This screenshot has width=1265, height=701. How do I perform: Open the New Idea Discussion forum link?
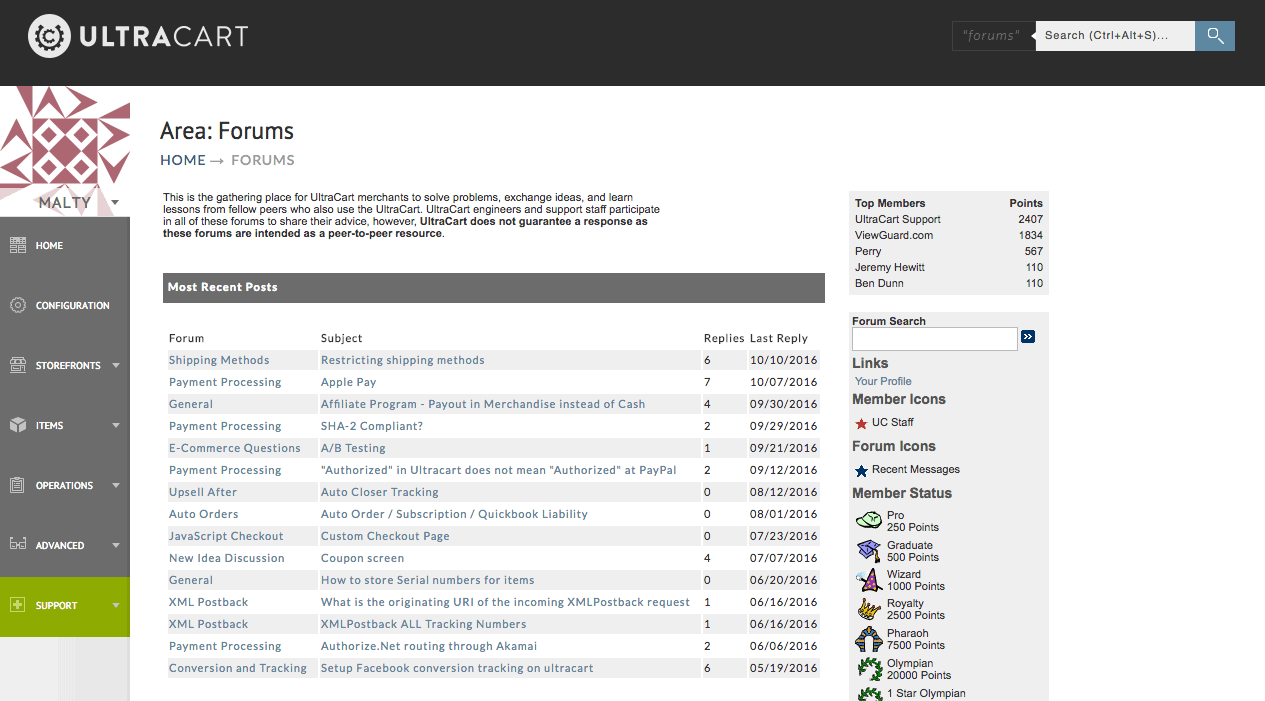pyautogui.click(x=227, y=558)
